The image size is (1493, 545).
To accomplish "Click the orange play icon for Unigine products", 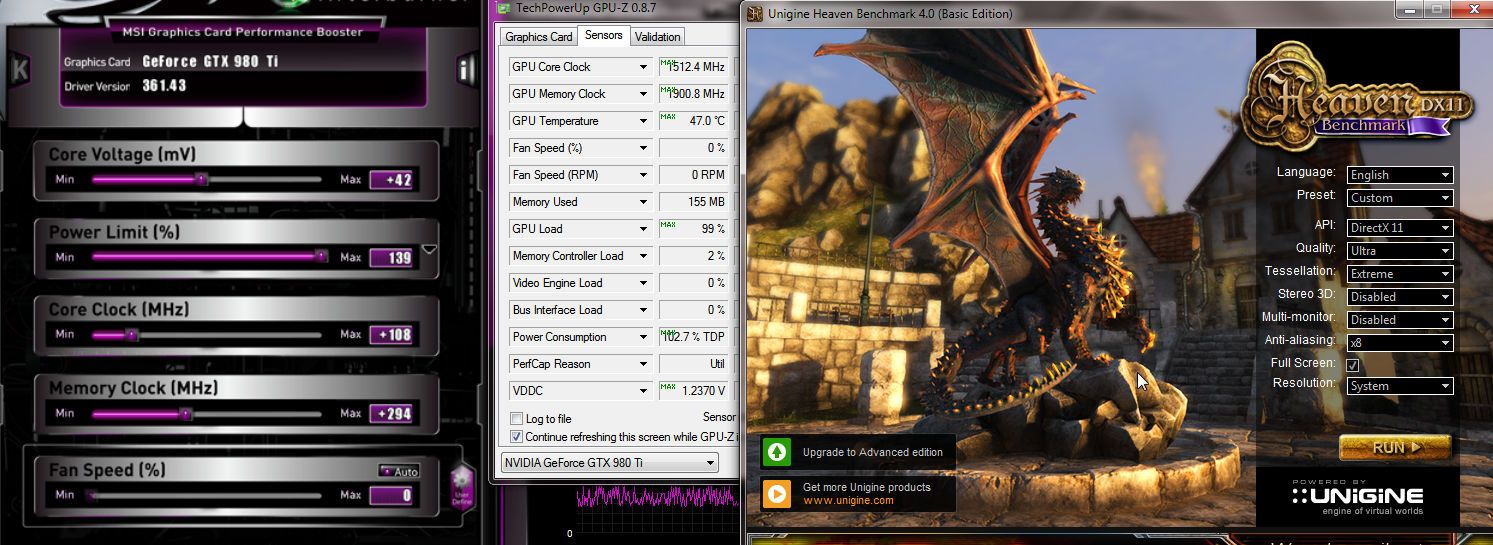I will (x=777, y=493).
